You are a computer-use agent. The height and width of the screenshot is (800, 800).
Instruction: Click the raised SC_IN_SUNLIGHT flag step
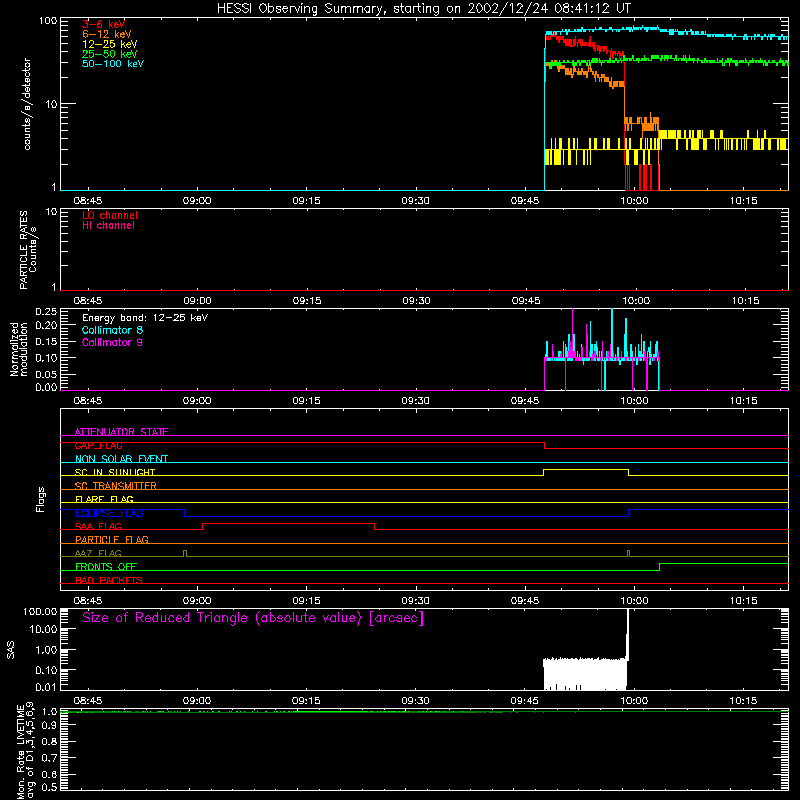click(586, 469)
